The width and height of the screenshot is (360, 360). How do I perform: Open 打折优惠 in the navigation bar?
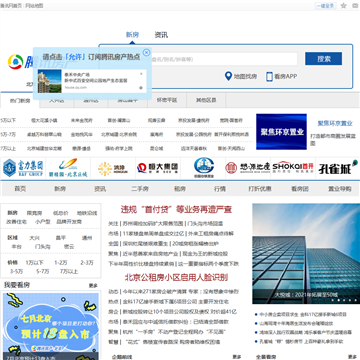260,189
